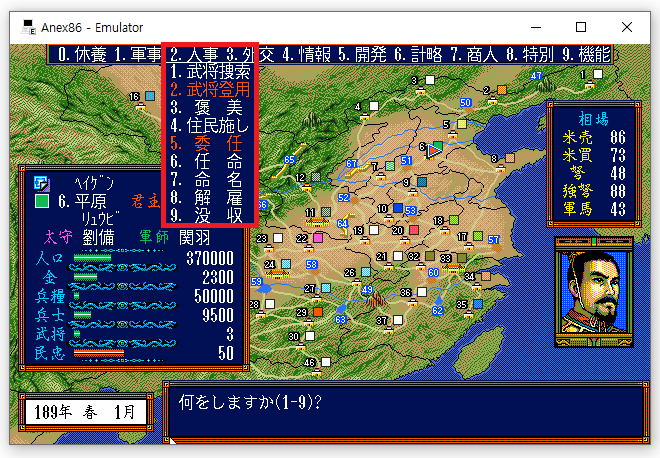This screenshot has width=660, height=458.
Task: Open the 6.計略 menu
Action: [418, 54]
